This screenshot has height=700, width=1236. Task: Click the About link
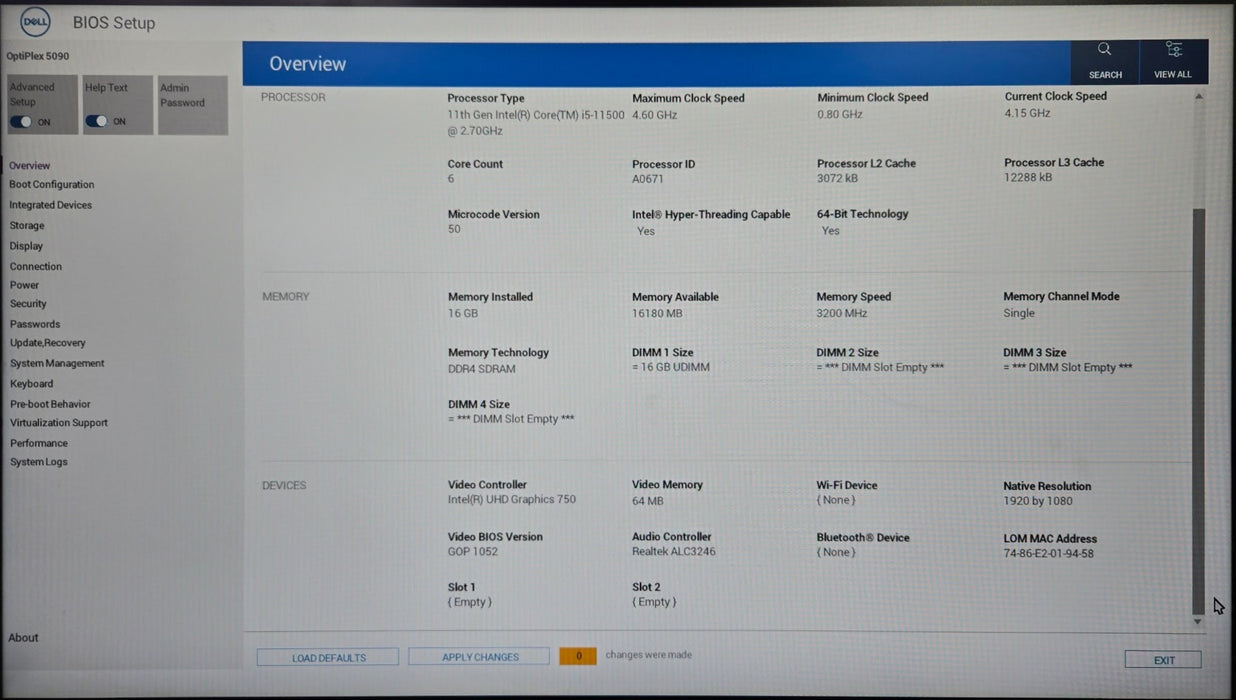point(24,638)
